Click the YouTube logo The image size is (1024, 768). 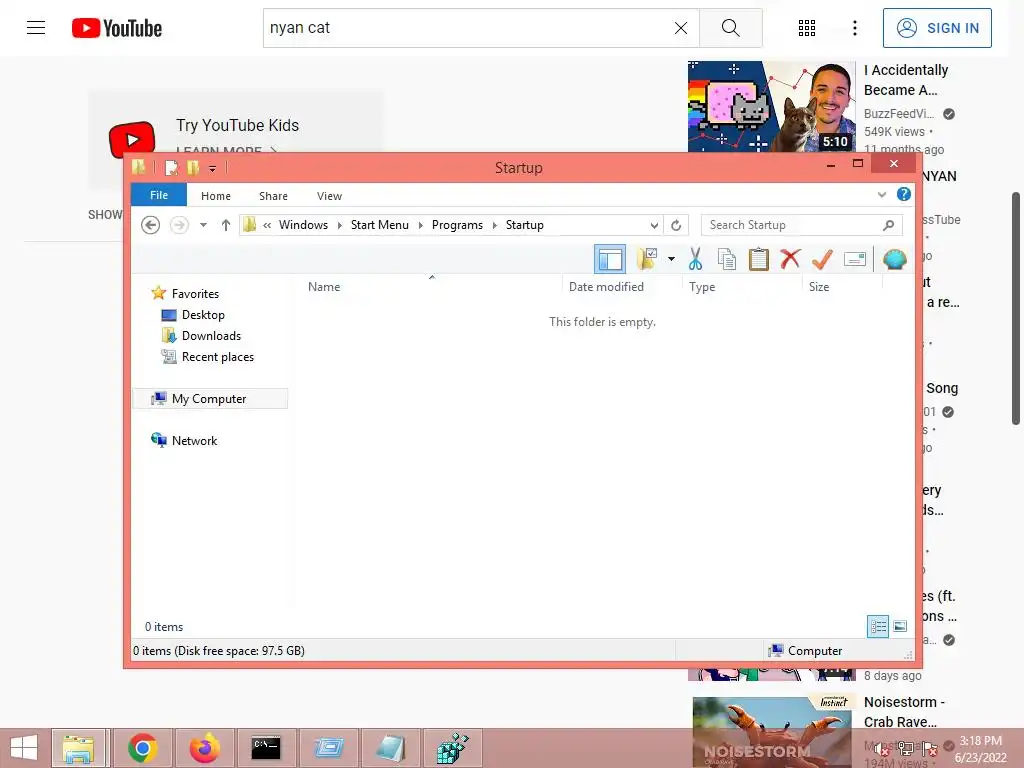[117, 28]
